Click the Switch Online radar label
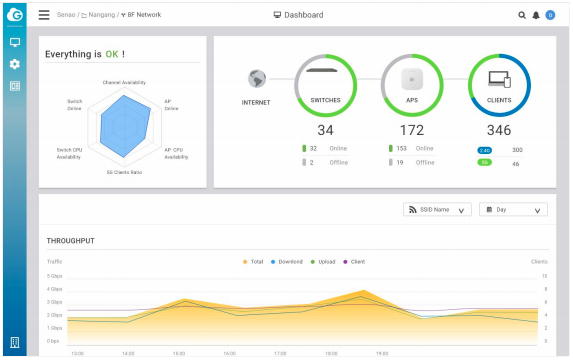573x360 pixels. point(75,105)
